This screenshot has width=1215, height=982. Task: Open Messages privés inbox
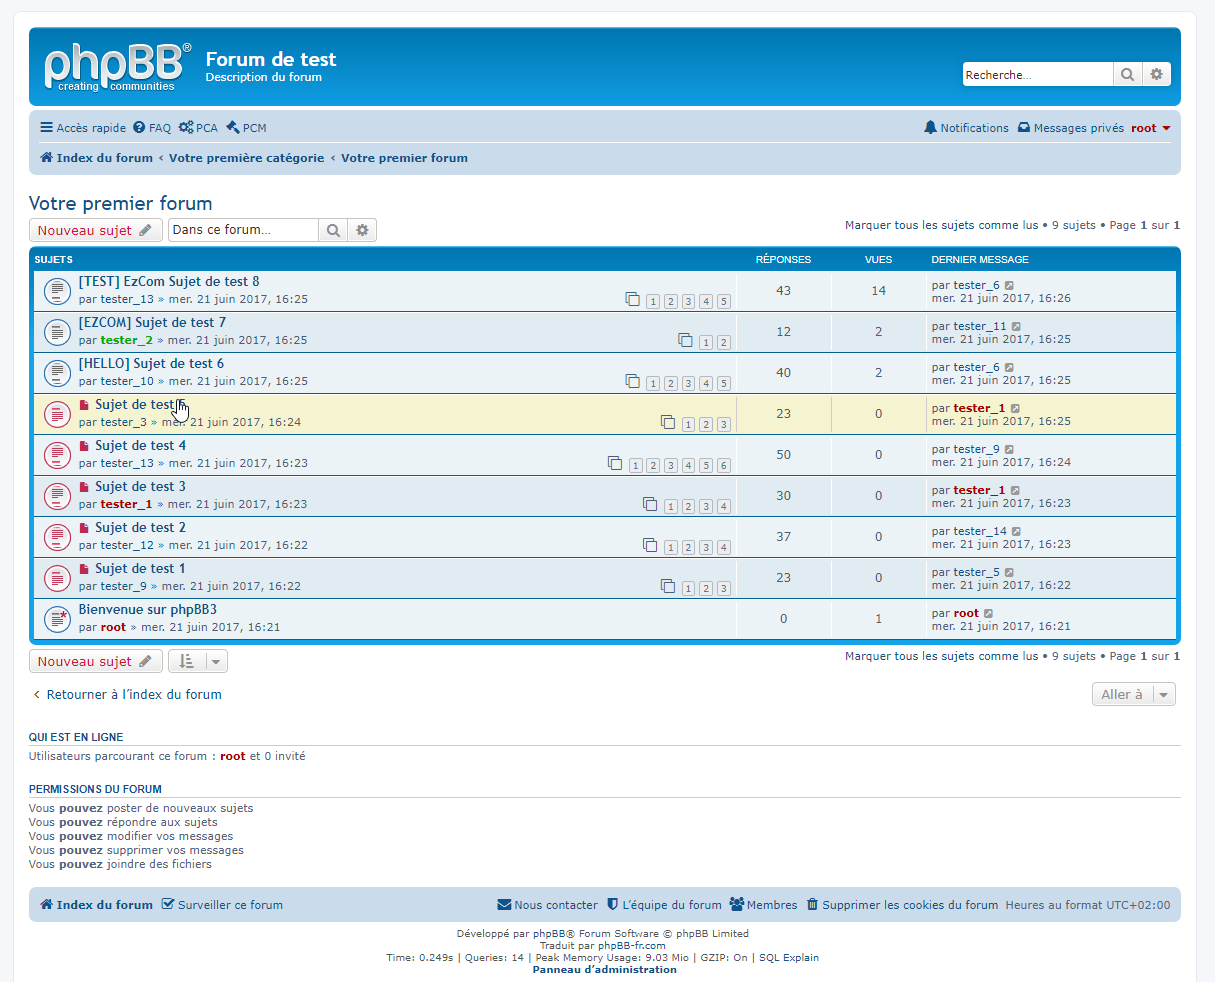click(x=1071, y=128)
